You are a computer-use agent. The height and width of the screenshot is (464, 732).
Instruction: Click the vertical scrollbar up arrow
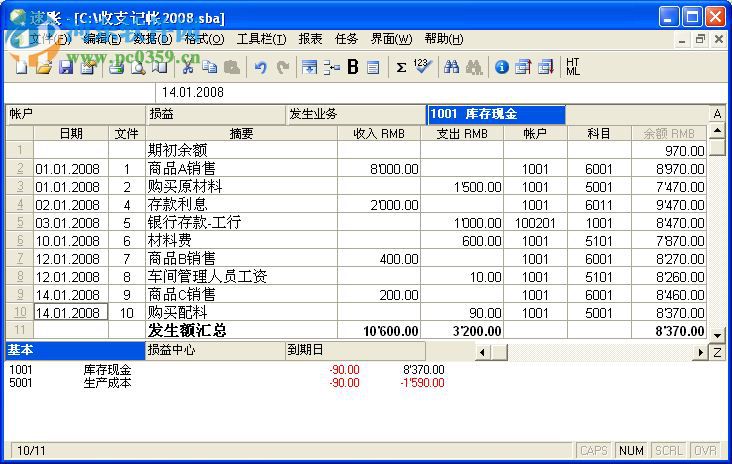point(717,131)
